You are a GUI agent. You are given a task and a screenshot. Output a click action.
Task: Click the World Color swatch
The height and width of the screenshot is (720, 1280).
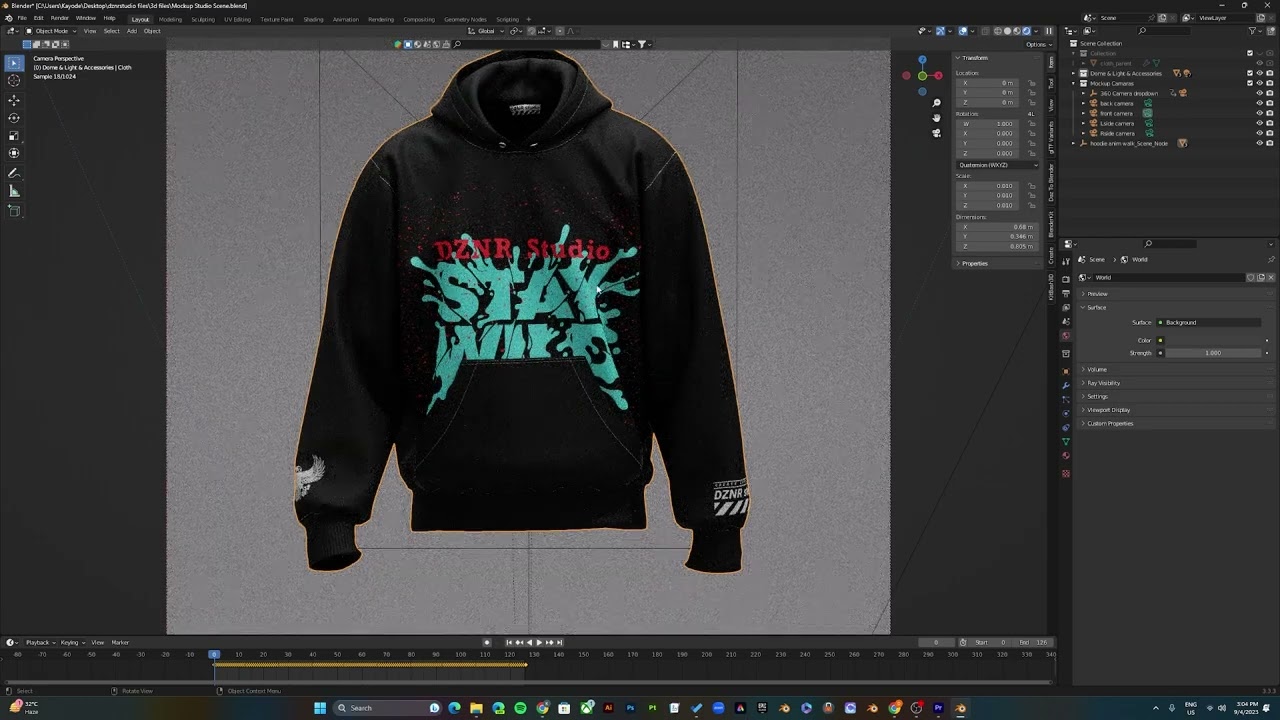1212,340
